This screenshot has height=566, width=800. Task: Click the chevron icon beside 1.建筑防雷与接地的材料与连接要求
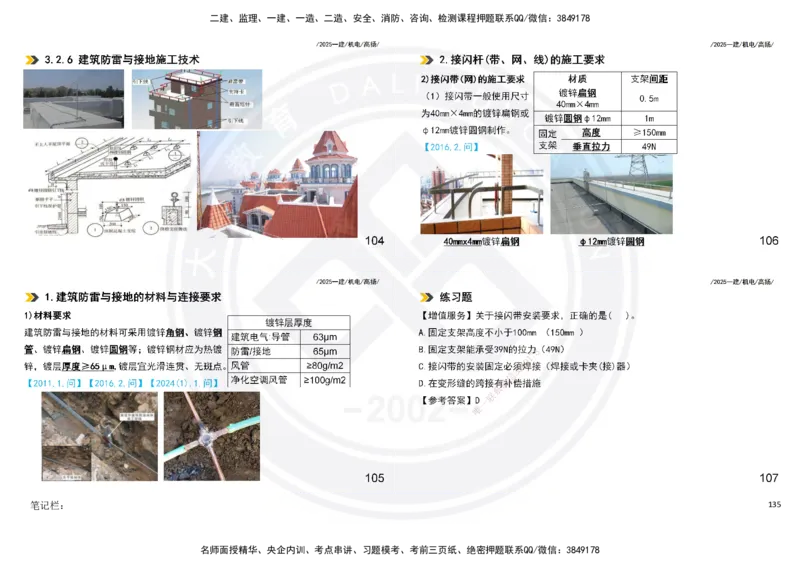[32, 297]
